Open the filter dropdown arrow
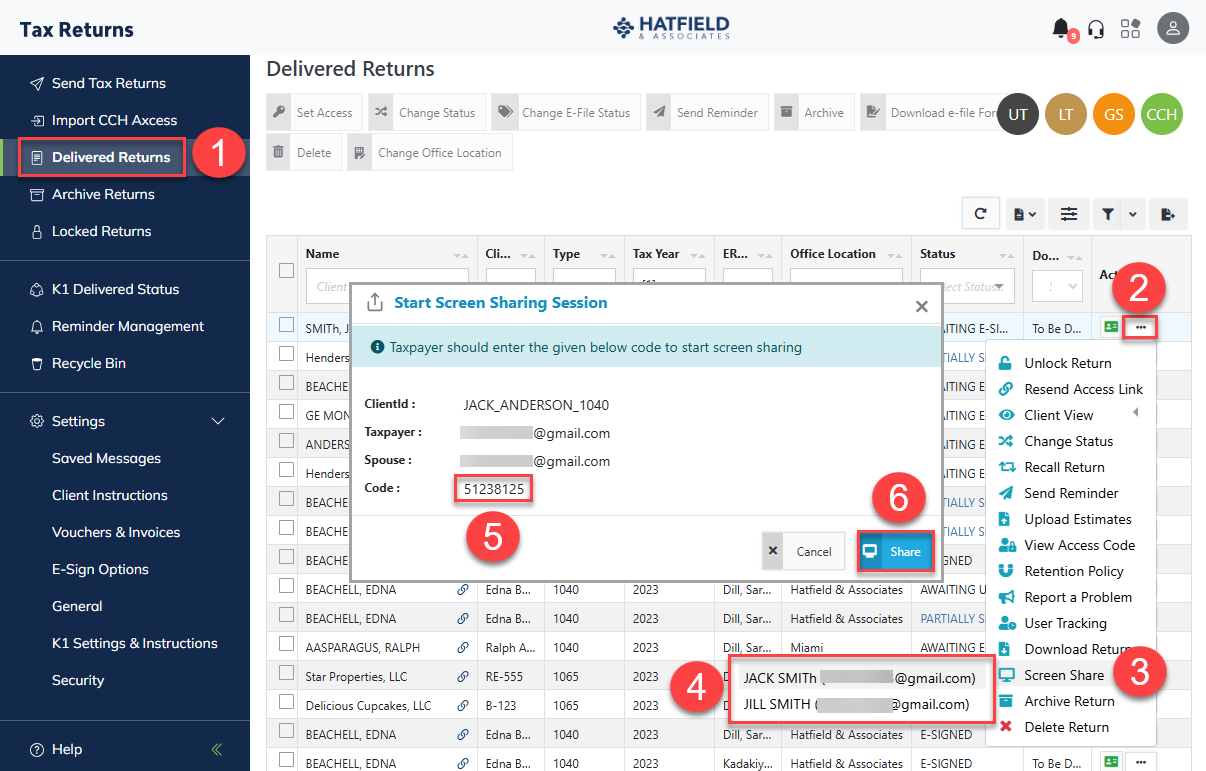 pos(1132,213)
